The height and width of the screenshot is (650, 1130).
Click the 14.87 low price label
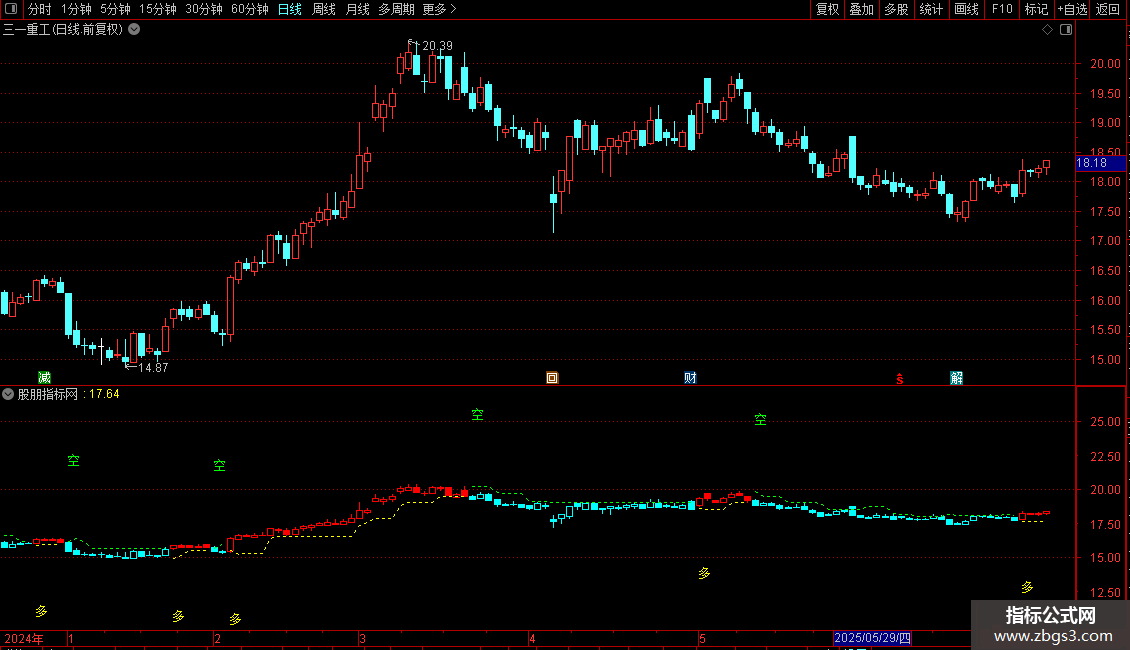coord(153,368)
